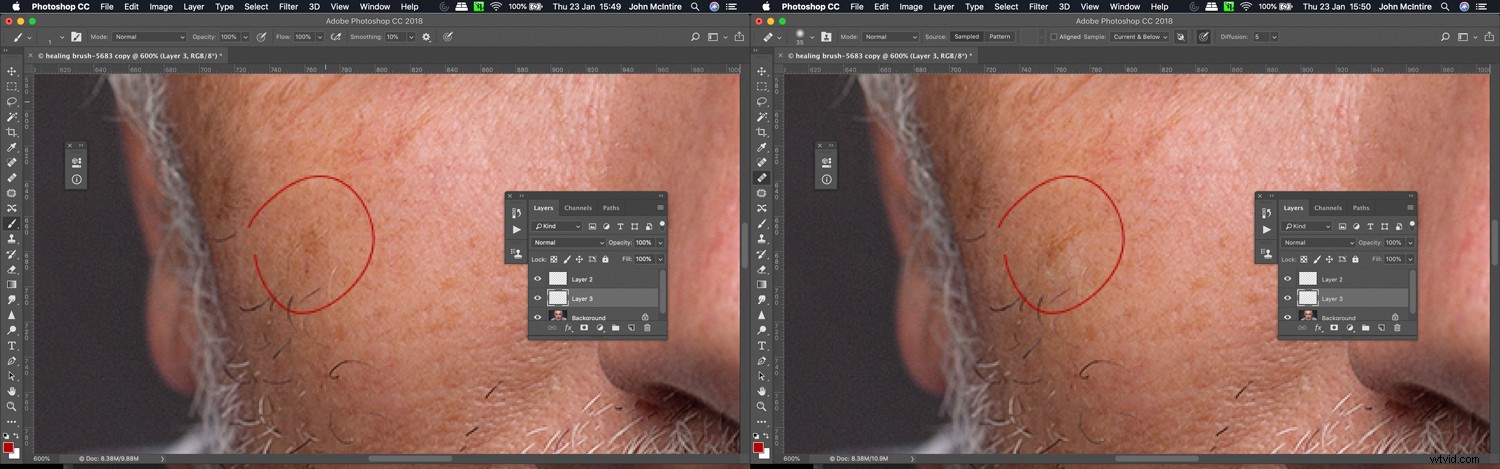The width and height of the screenshot is (1500, 469).
Task: Open Opacity dropdown in left window options bar
Action: pyautogui.click(x=247, y=37)
